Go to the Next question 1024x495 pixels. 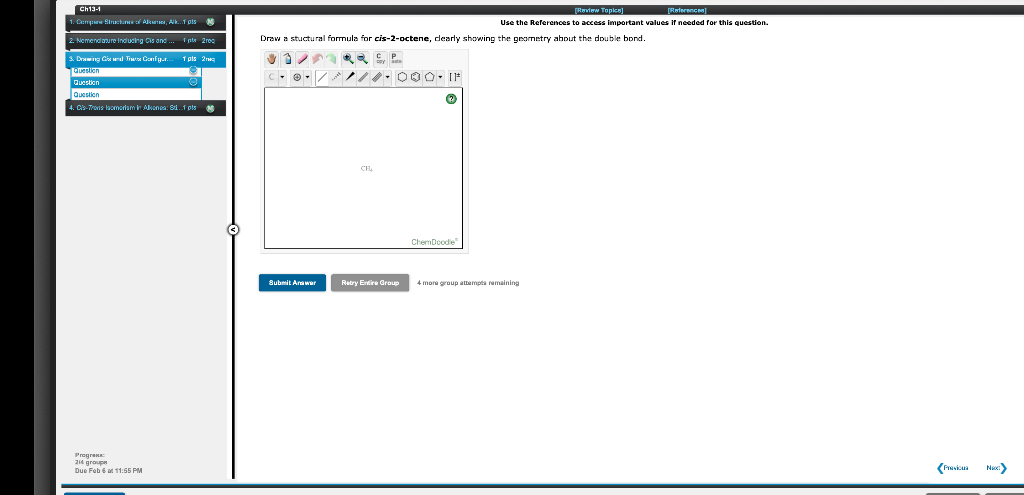tap(997, 468)
